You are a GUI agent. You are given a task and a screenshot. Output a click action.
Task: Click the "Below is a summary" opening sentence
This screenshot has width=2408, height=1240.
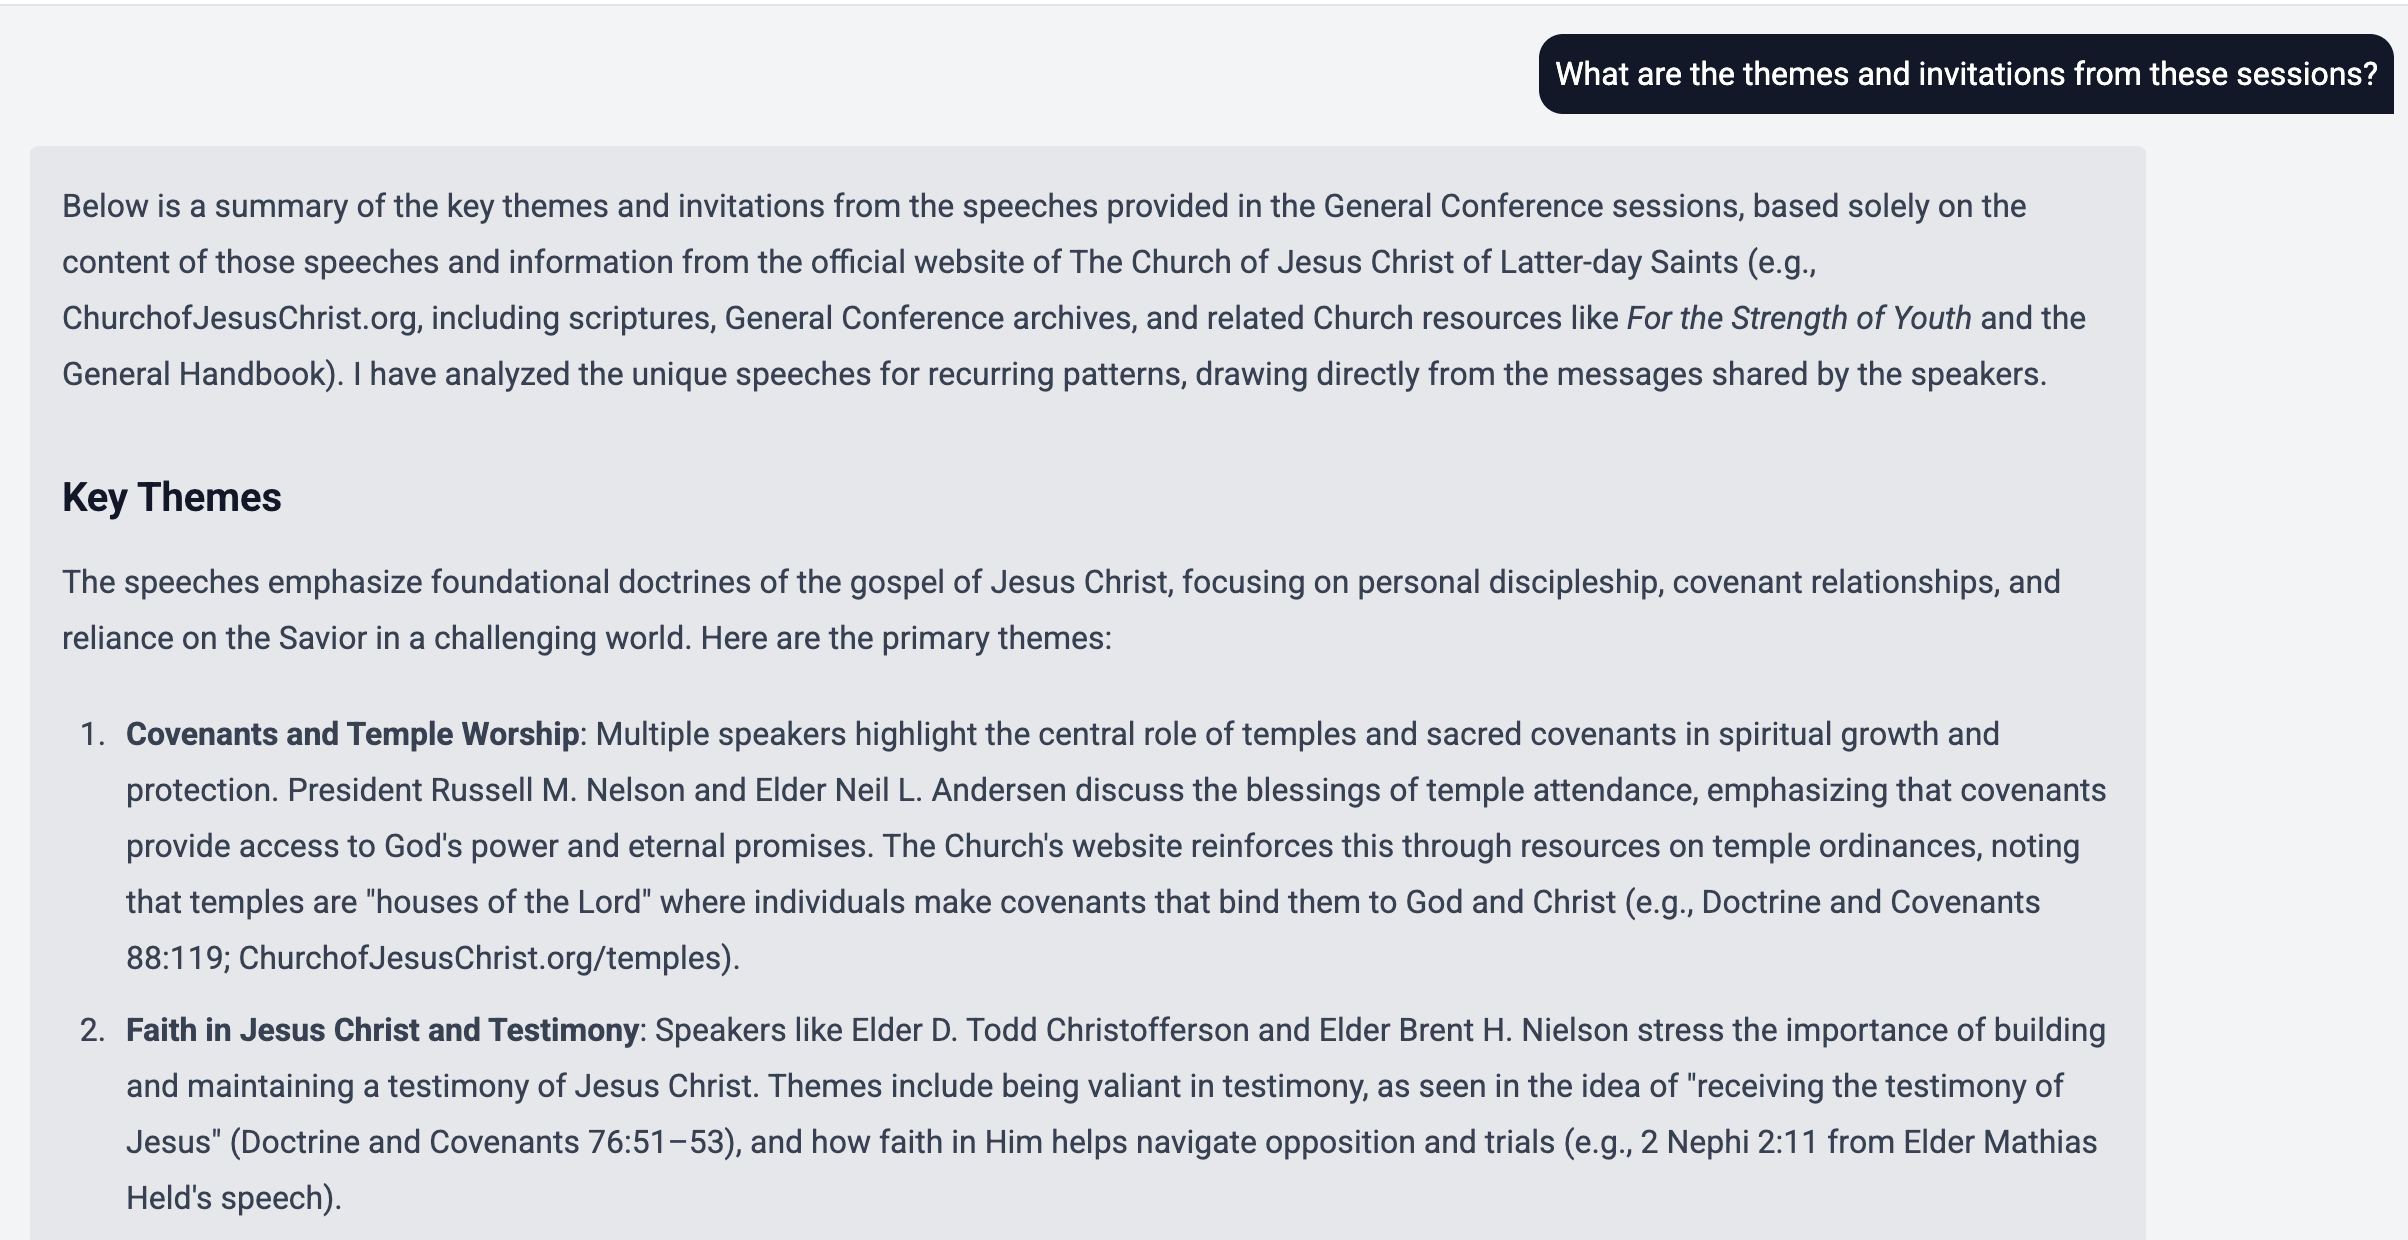1044,206
